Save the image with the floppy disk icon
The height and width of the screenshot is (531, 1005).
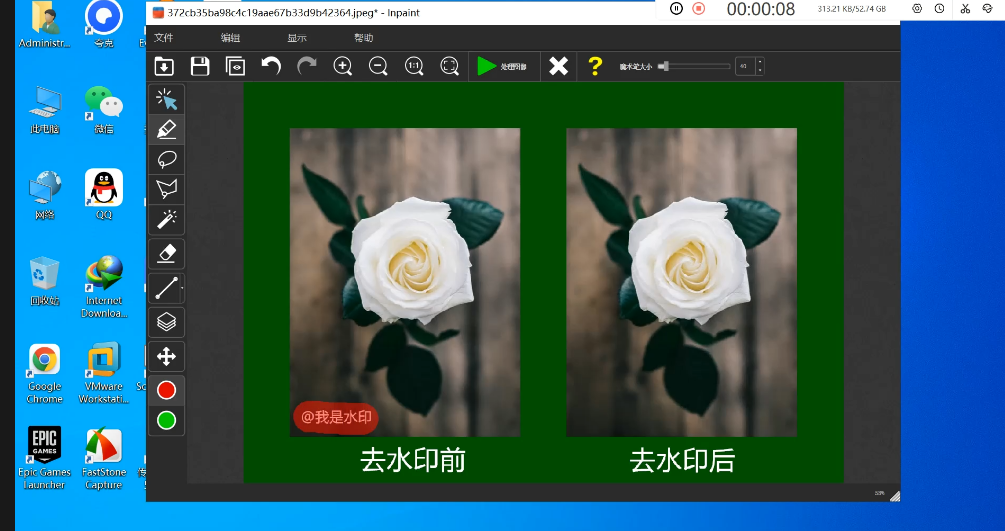[200, 66]
